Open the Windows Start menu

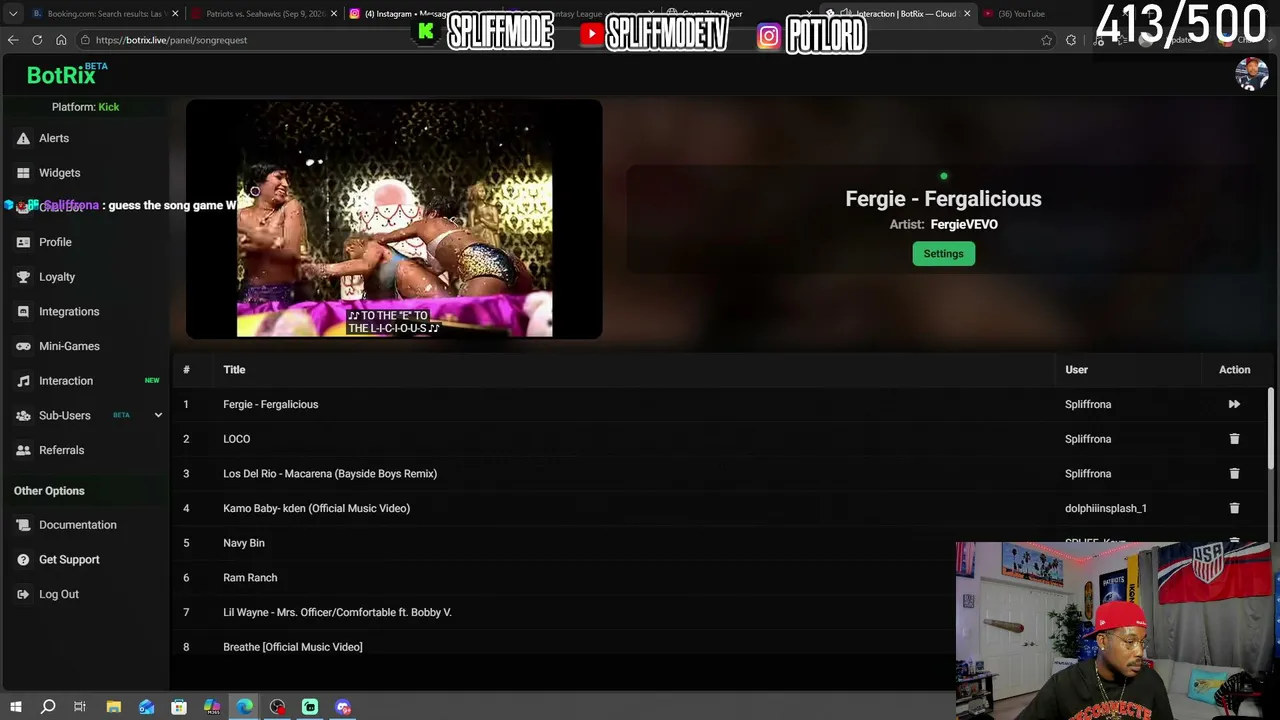click(x=15, y=707)
